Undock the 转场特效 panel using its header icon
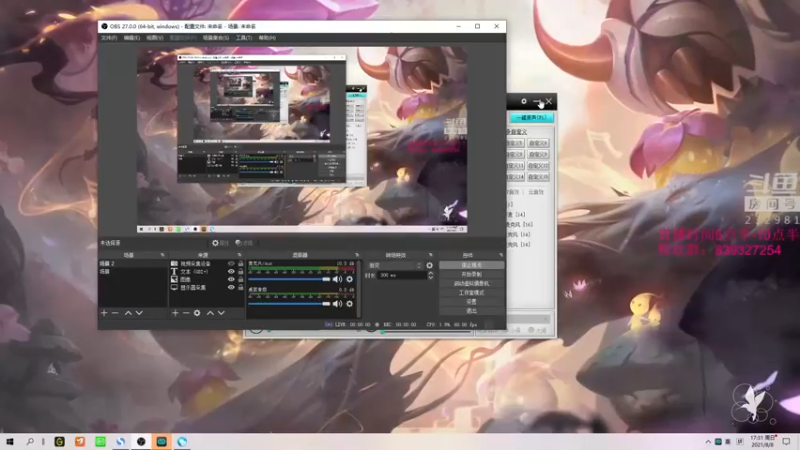Viewport: 800px width, 450px height. tap(431, 255)
